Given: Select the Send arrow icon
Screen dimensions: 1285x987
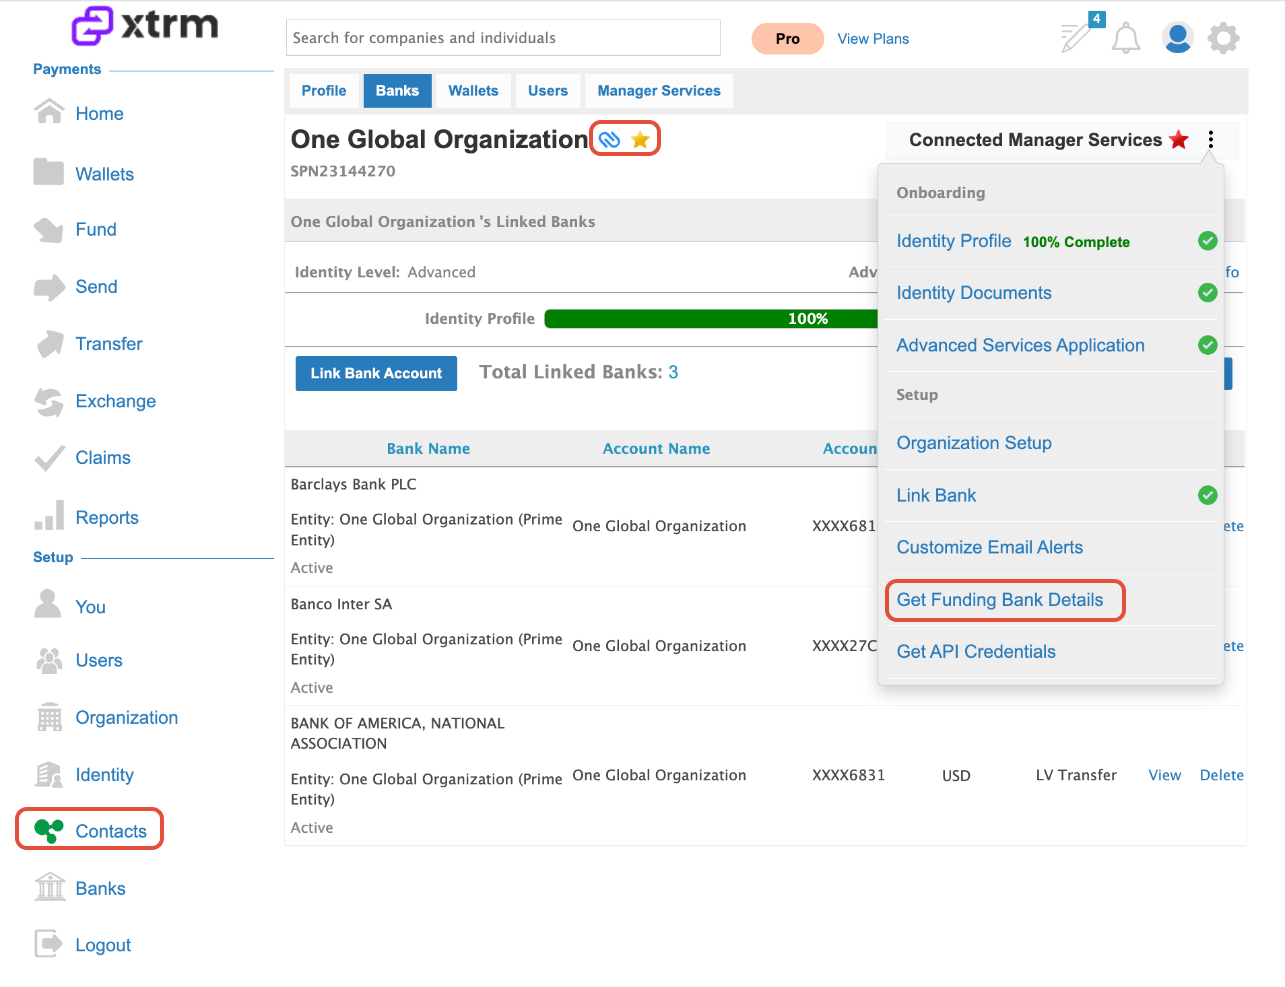Looking at the screenshot, I should click(x=48, y=287).
